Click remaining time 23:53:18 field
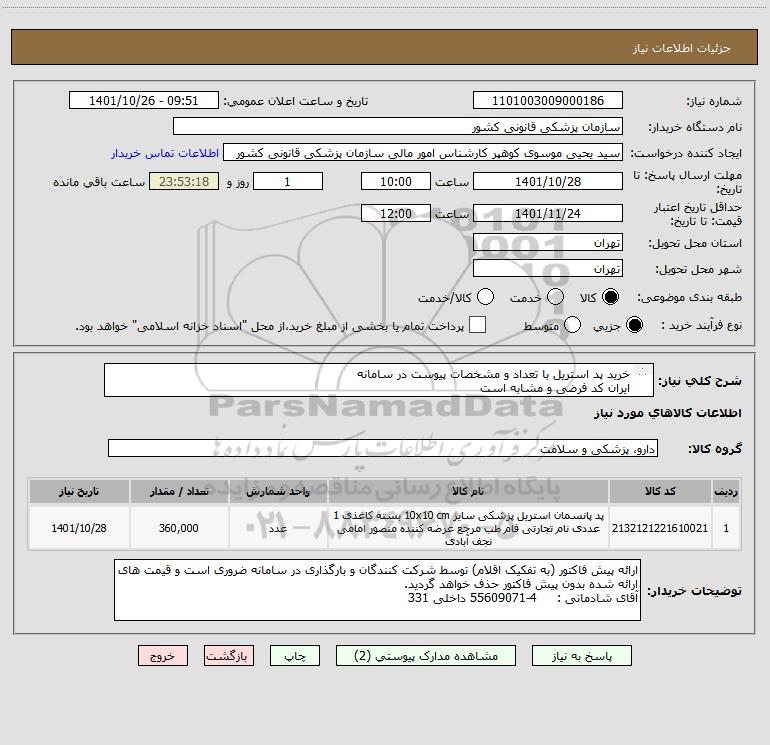This screenshot has height=745, width=770. tap(184, 182)
